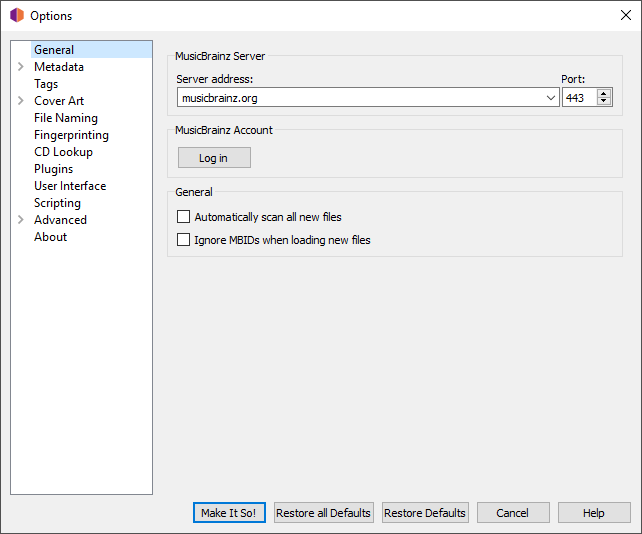Increase the Port number with up arrow
The height and width of the screenshot is (534, 642).
click(x=604, y=93)
